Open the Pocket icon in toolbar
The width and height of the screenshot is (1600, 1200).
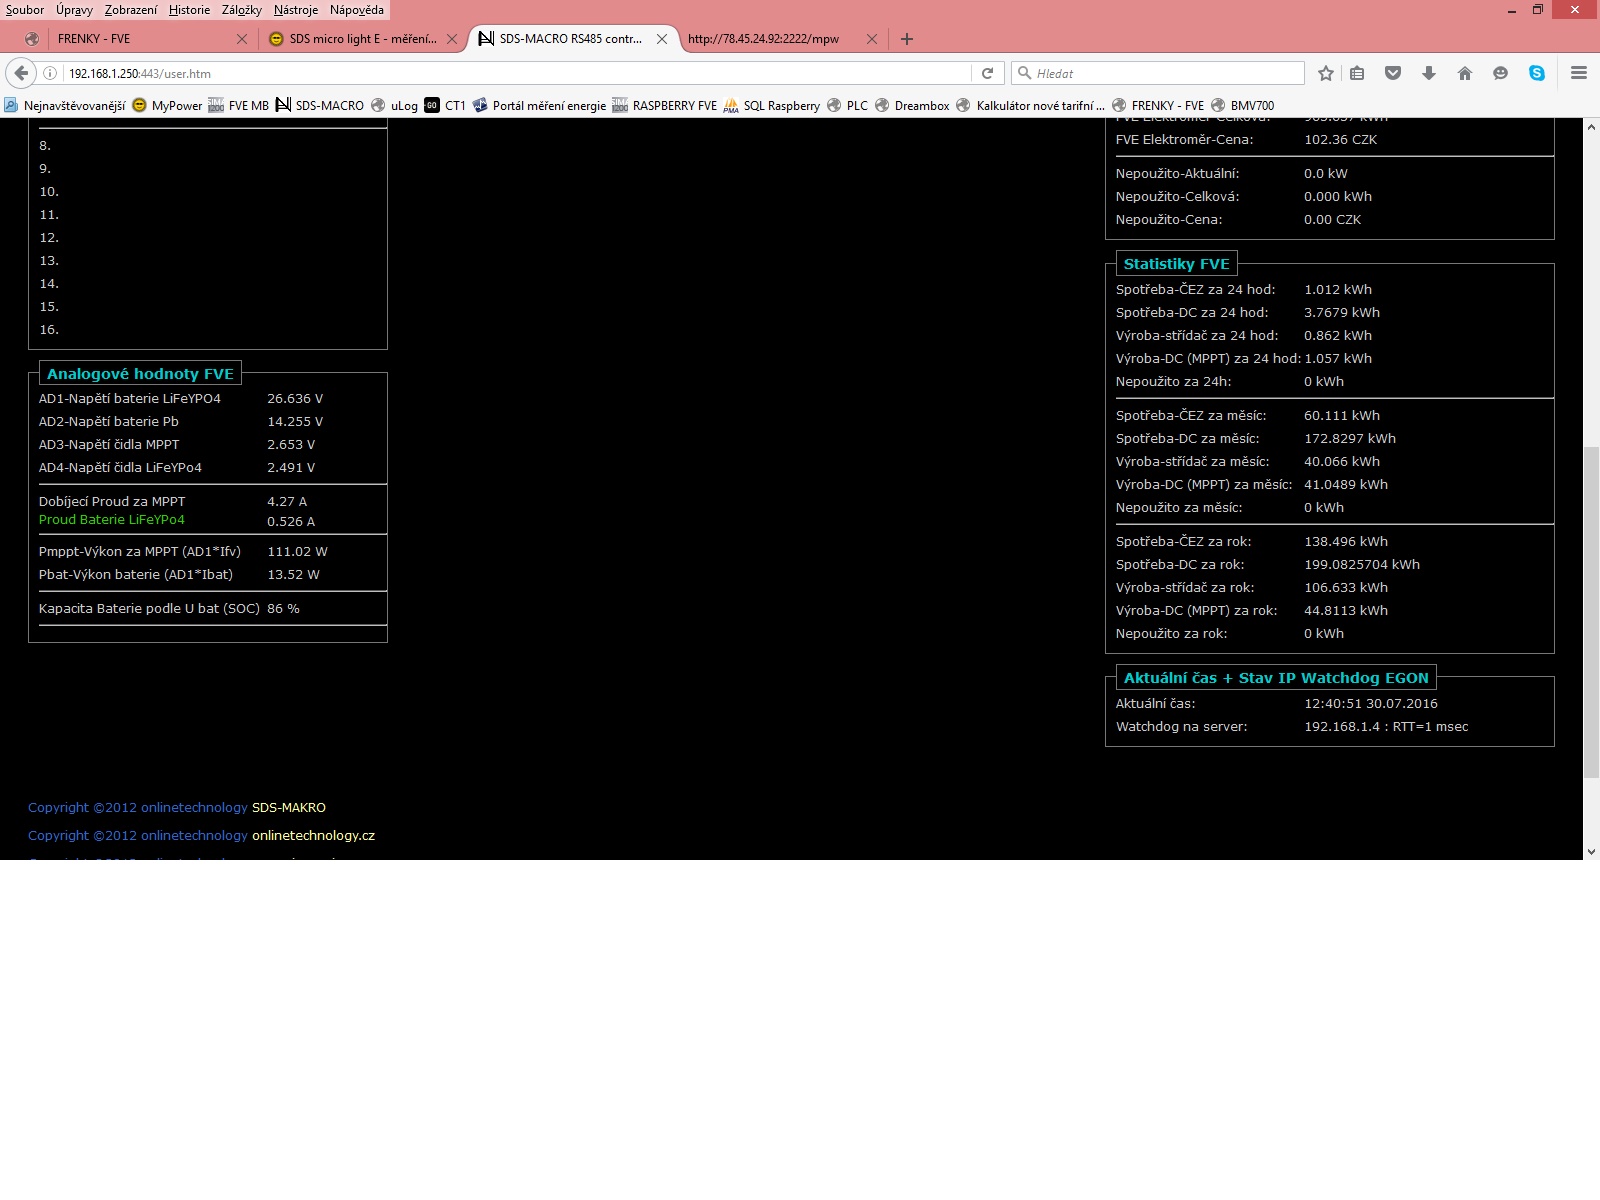tap(1393, 73)
